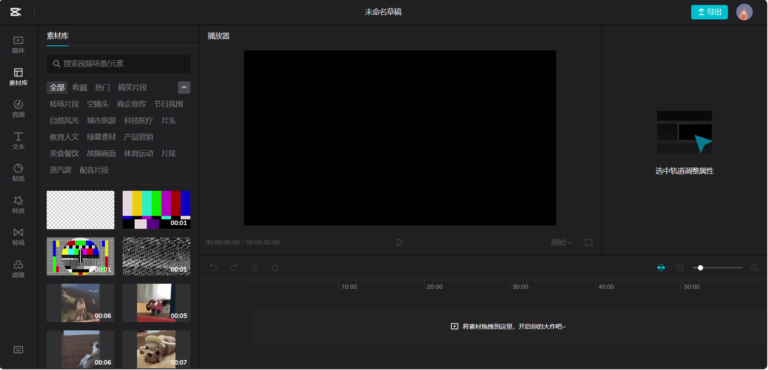Image resolution: width=768 pixels, height=370 pixels.
Task: Filter by 商企宣传 category
Action: 131,104
